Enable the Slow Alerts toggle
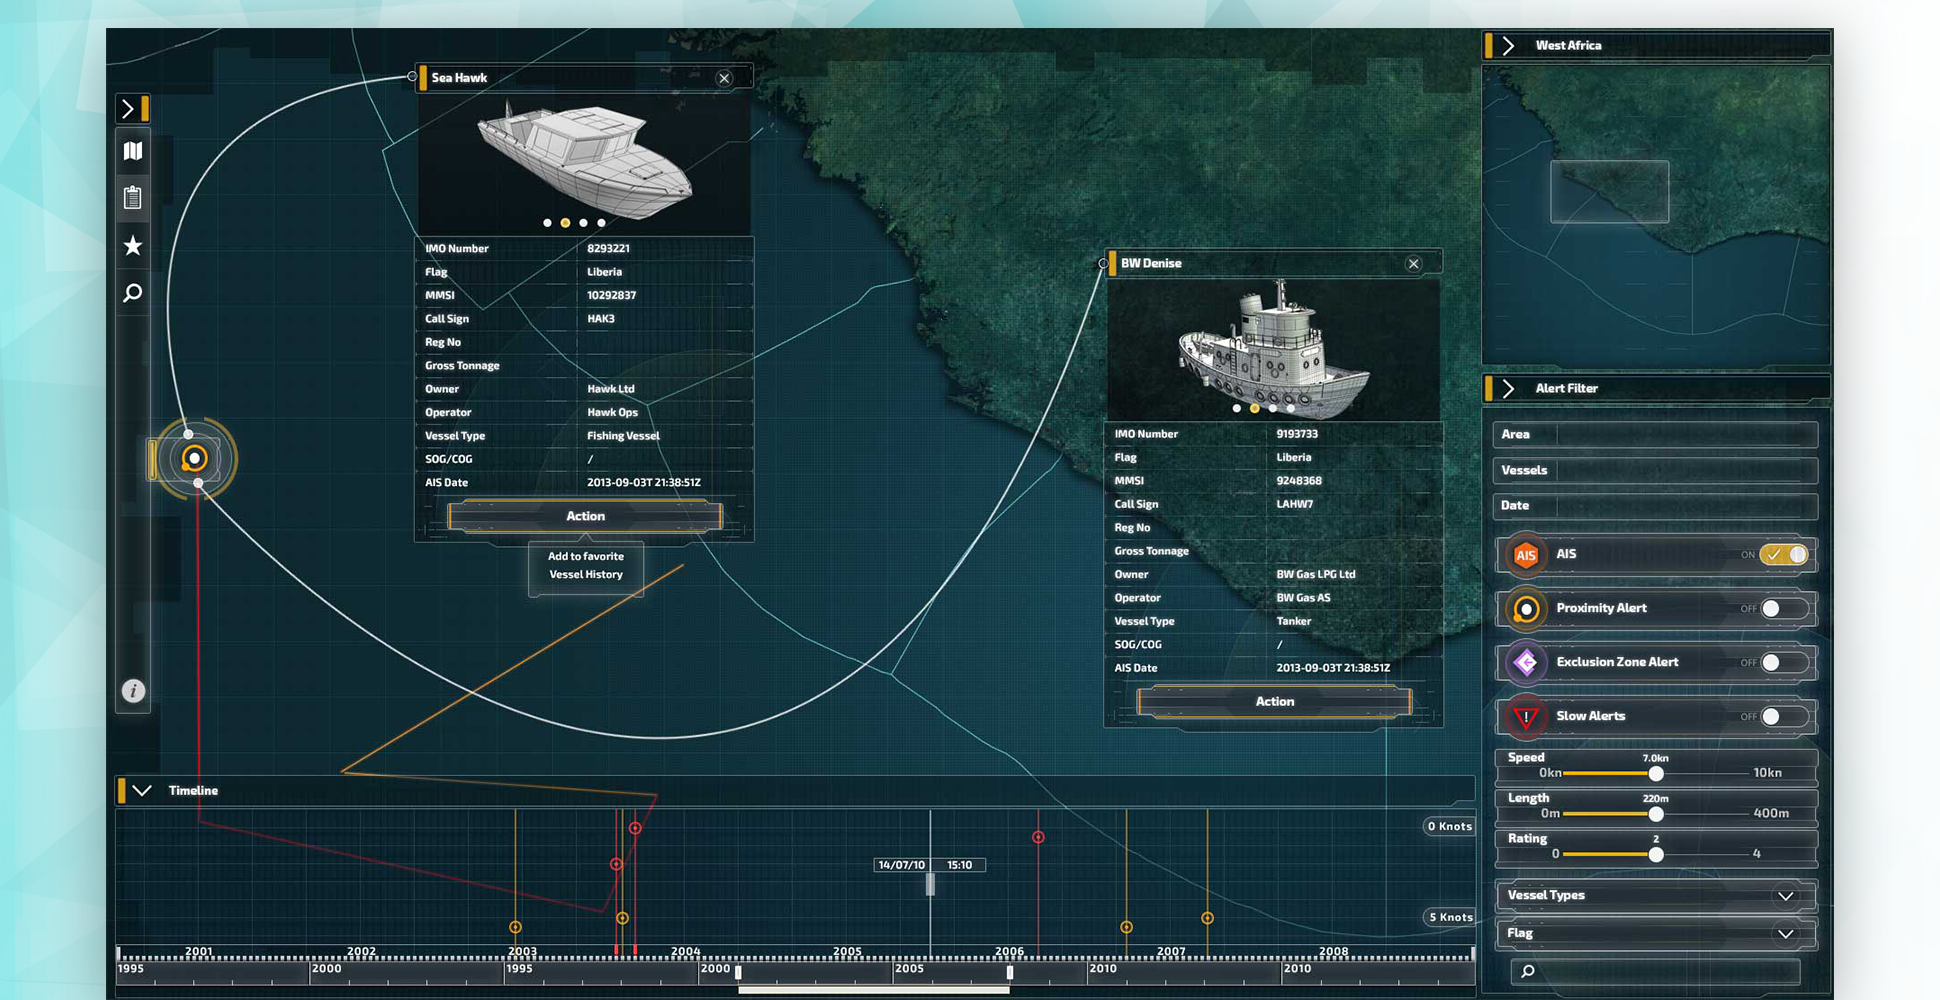Image resolution: width=1940 pixels, height=1000 pixels. pos(1781,716)
